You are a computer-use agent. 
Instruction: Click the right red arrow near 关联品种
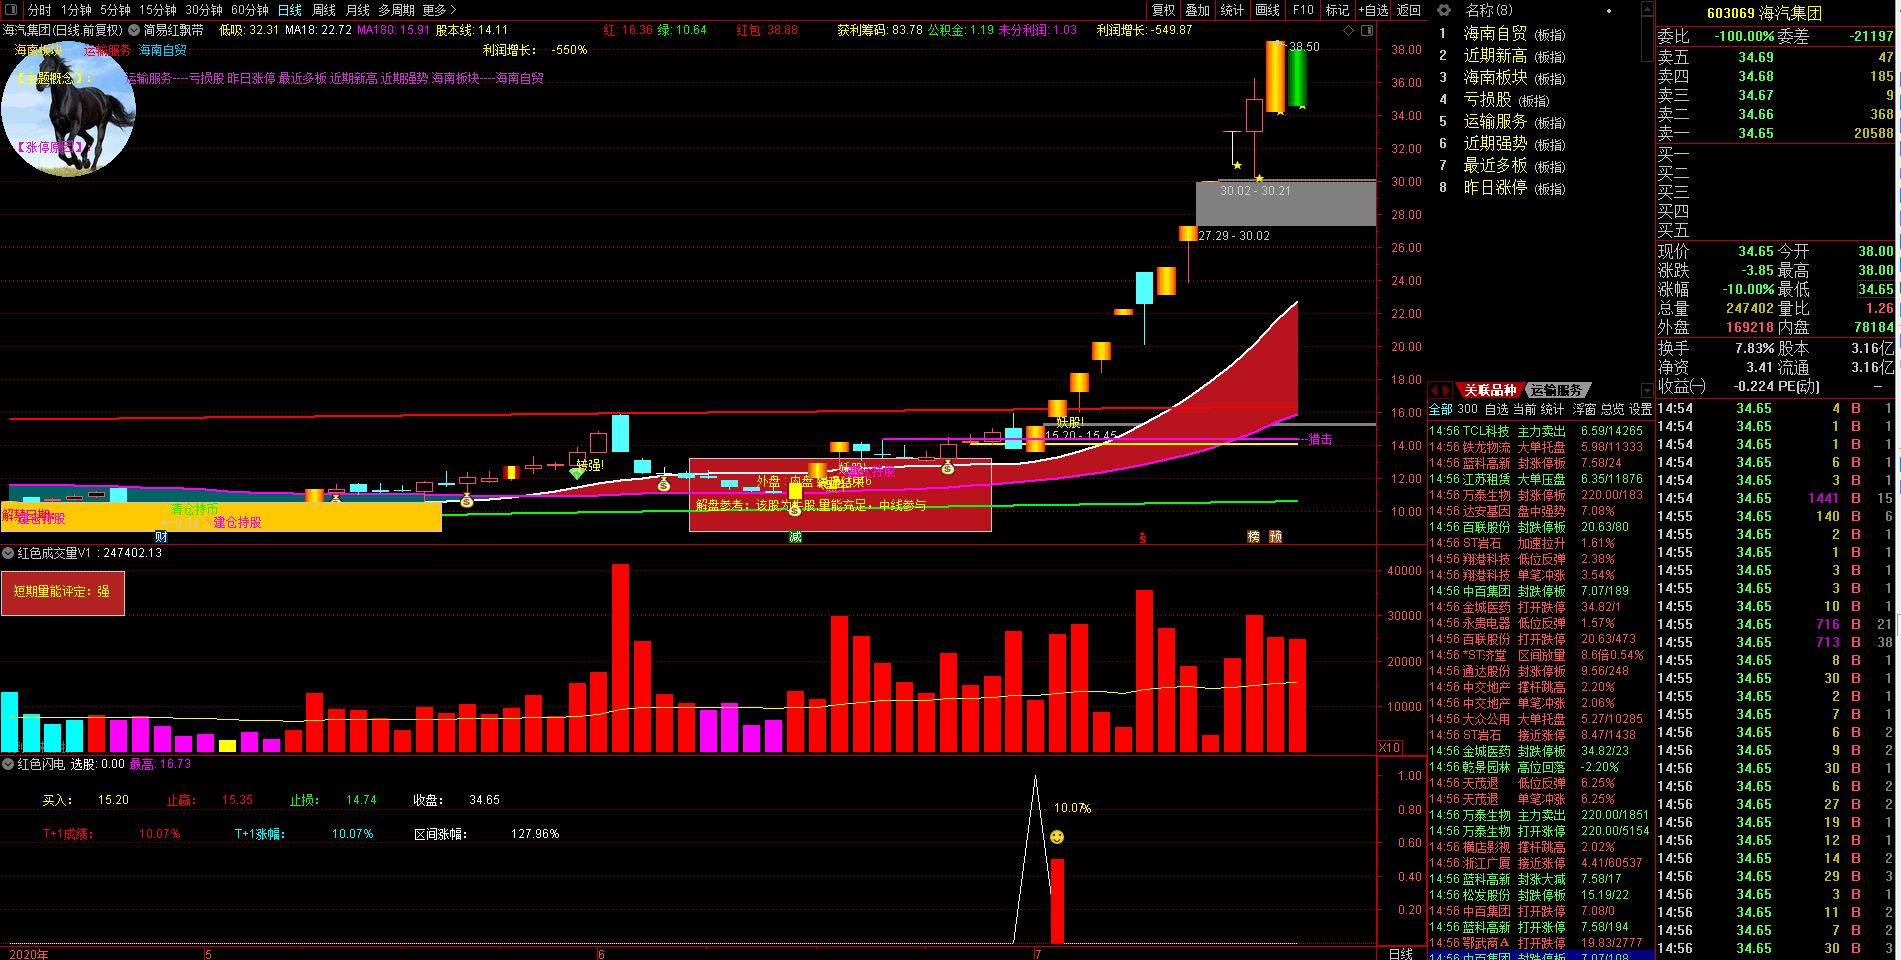(x=1446, y=390)
